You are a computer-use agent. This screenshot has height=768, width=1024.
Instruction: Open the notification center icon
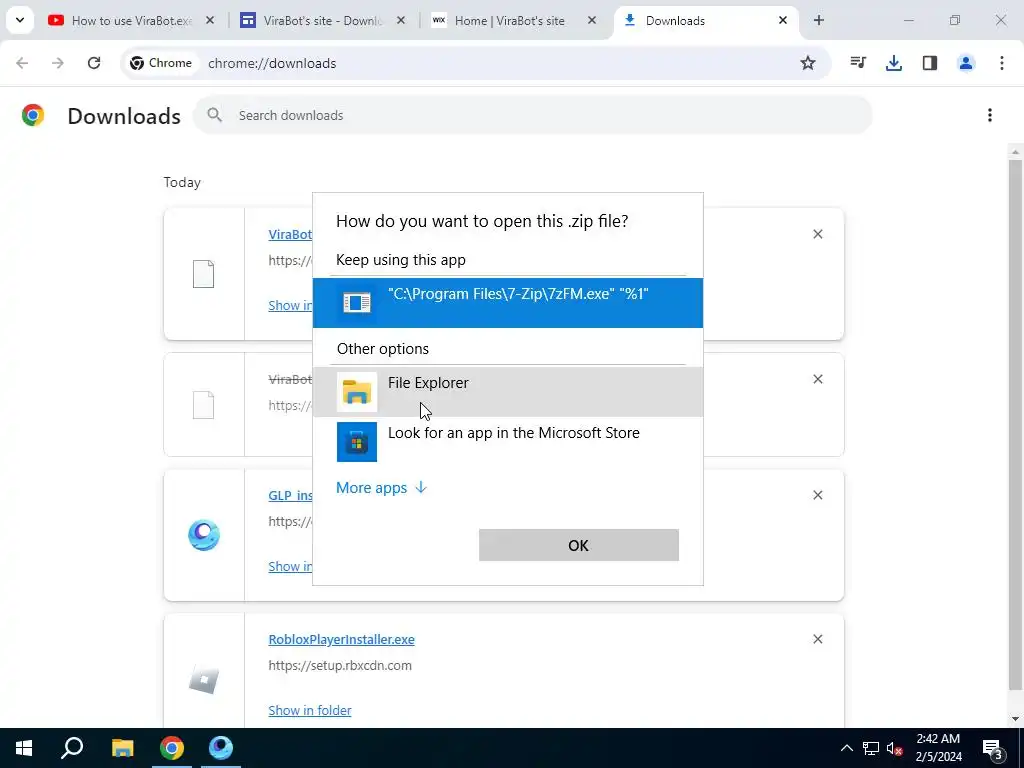(993, 748)
